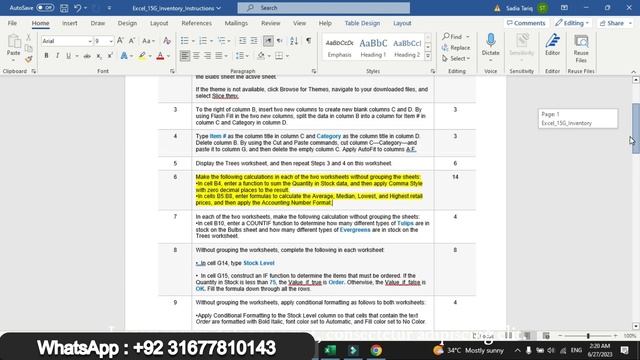Decrease paragraph indent

242,41
